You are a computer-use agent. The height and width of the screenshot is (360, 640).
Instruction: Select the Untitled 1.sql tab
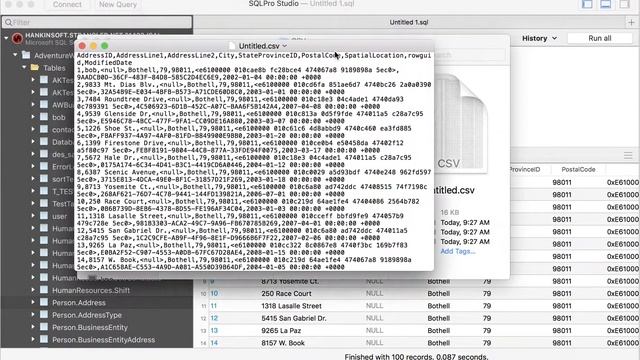pyautogui.click(x=409, y=22)
